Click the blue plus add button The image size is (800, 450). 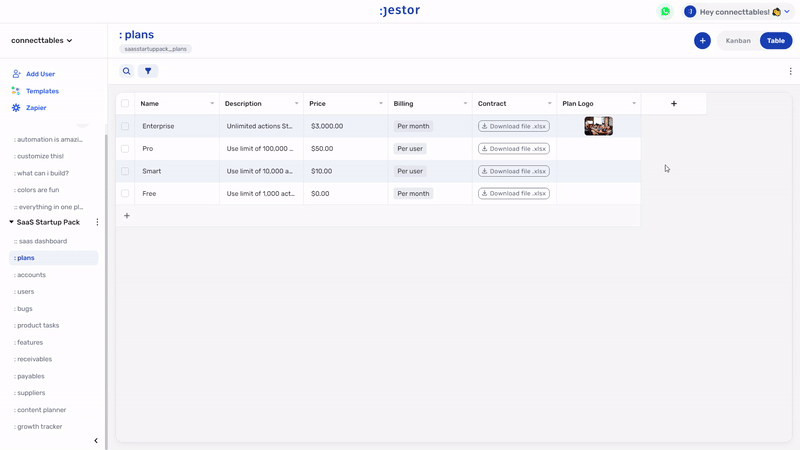(702, 41)
